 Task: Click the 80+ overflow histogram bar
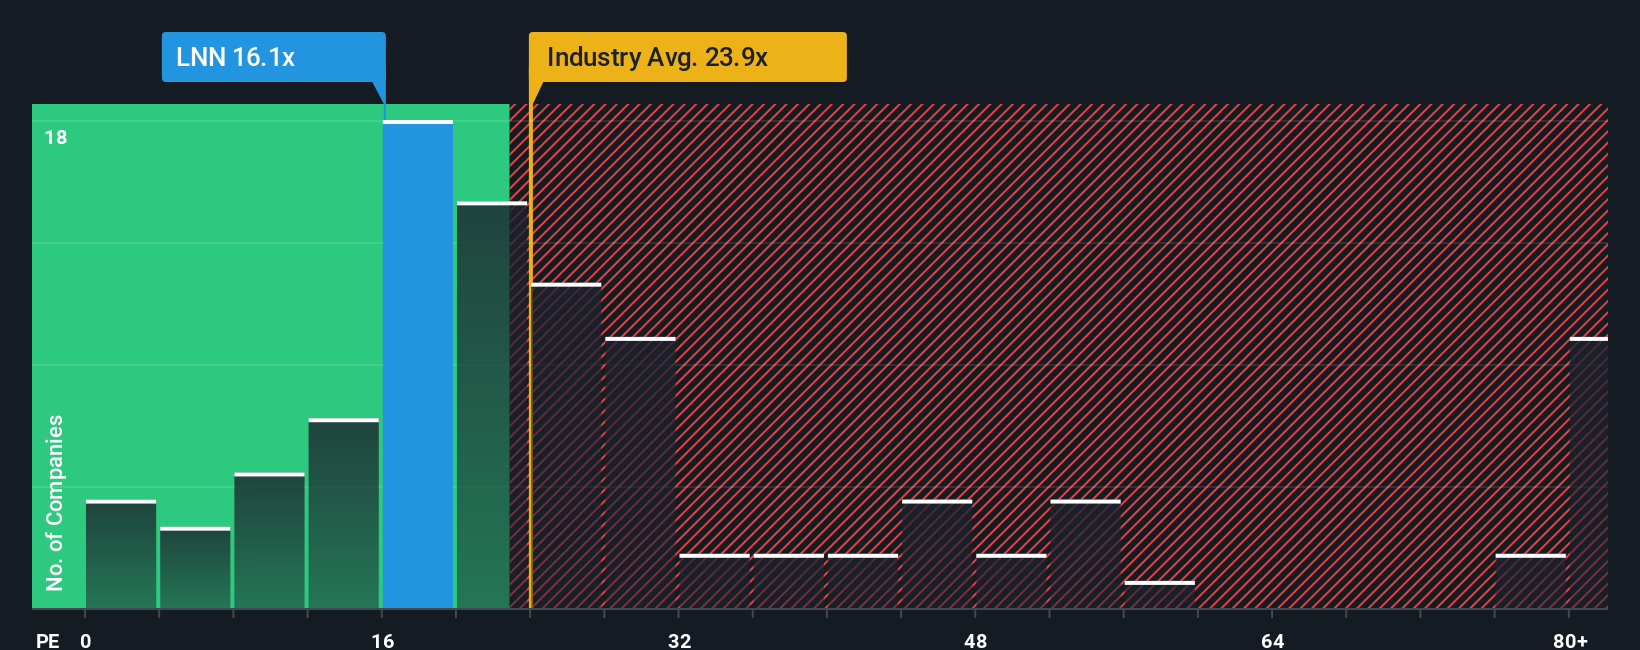pos(1589,473)
